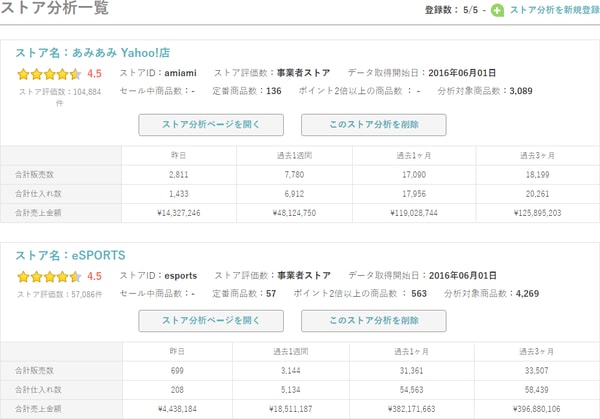The image size is (600, 419).
Task: Click the 過去3ヶ月 header in the amiami table
Action: (537, 155)
